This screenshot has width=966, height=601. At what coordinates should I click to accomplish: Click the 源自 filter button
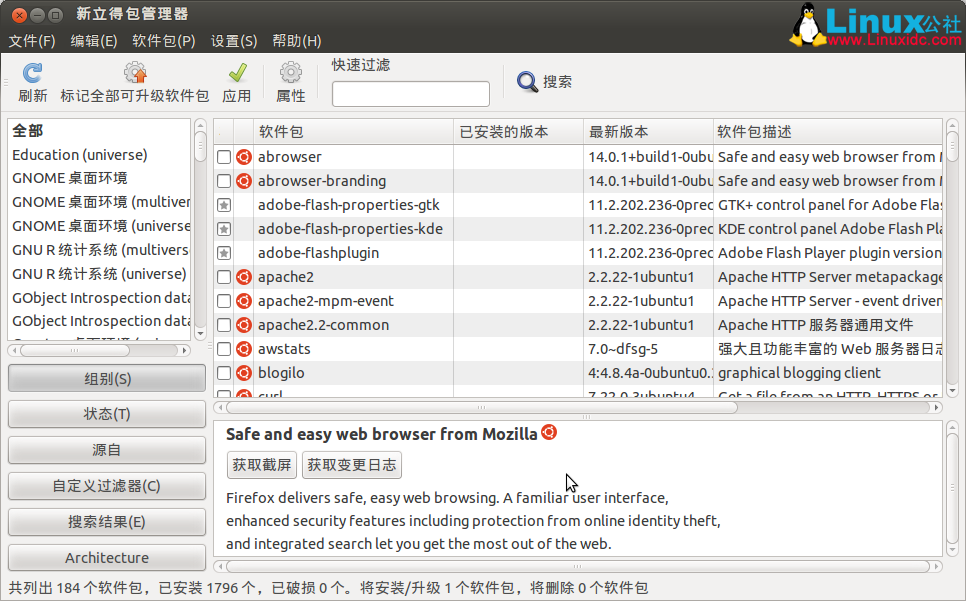click(107, 450)
